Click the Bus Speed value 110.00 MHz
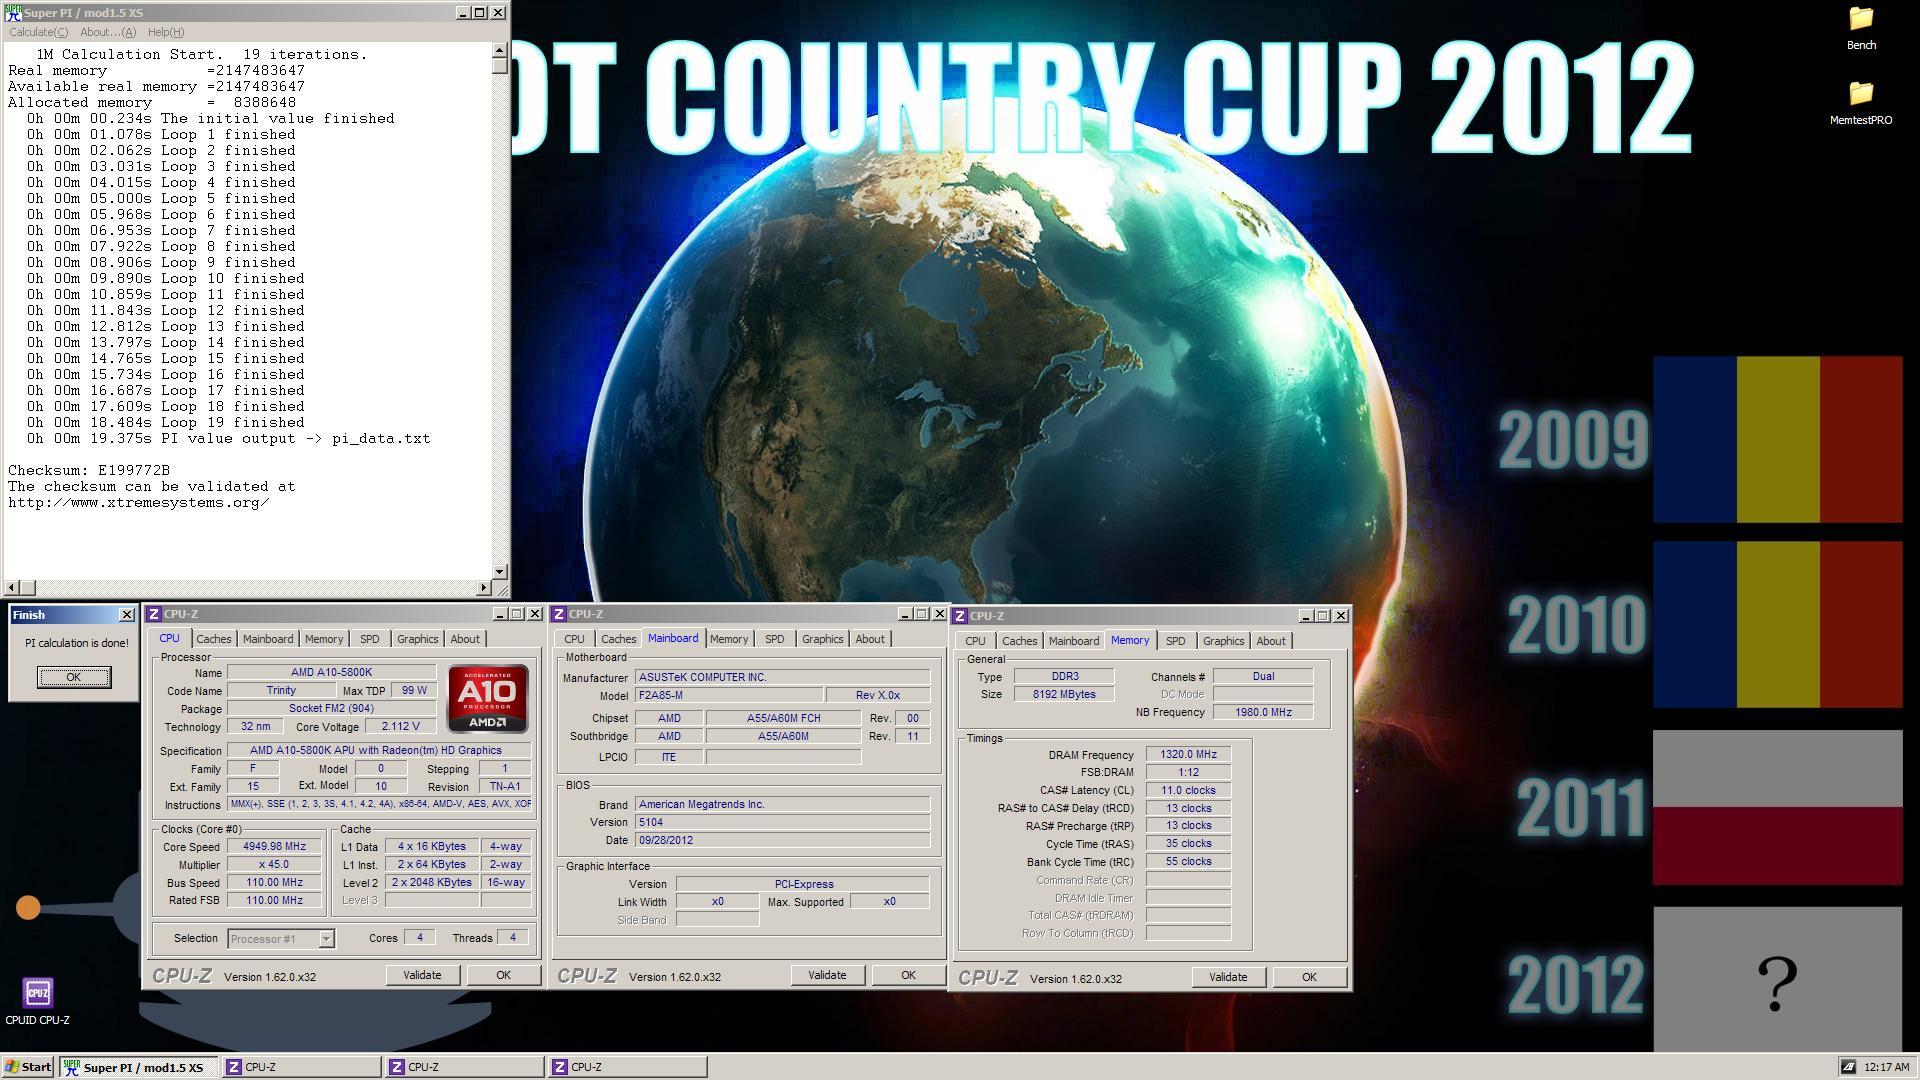 click(274, 882)
